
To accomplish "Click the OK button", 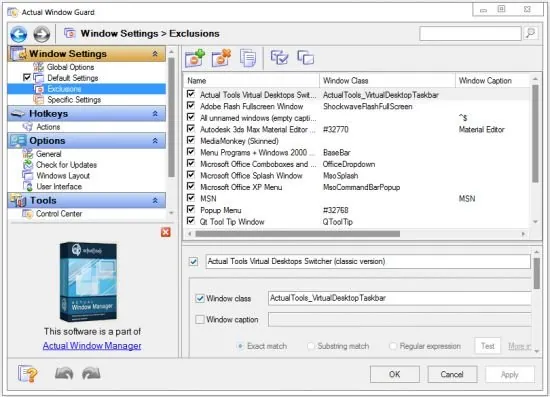I will pyautogui.click(x=395, y=374).
